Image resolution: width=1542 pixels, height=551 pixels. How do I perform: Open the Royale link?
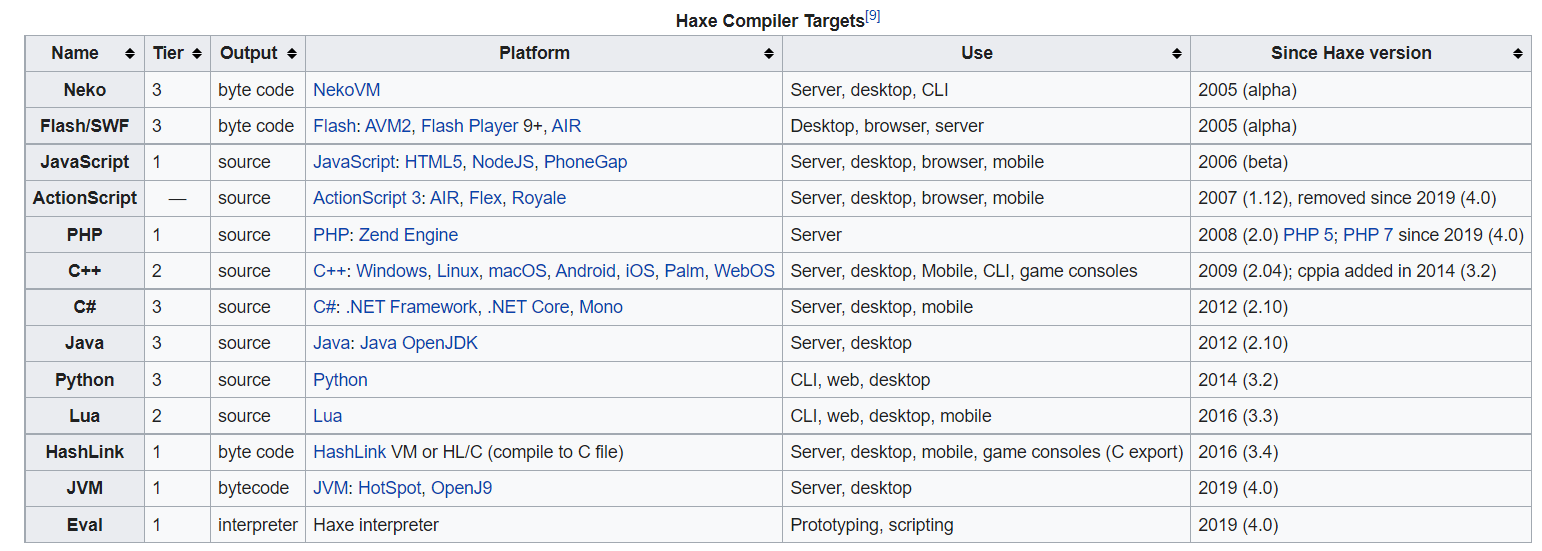pos(539,198)
